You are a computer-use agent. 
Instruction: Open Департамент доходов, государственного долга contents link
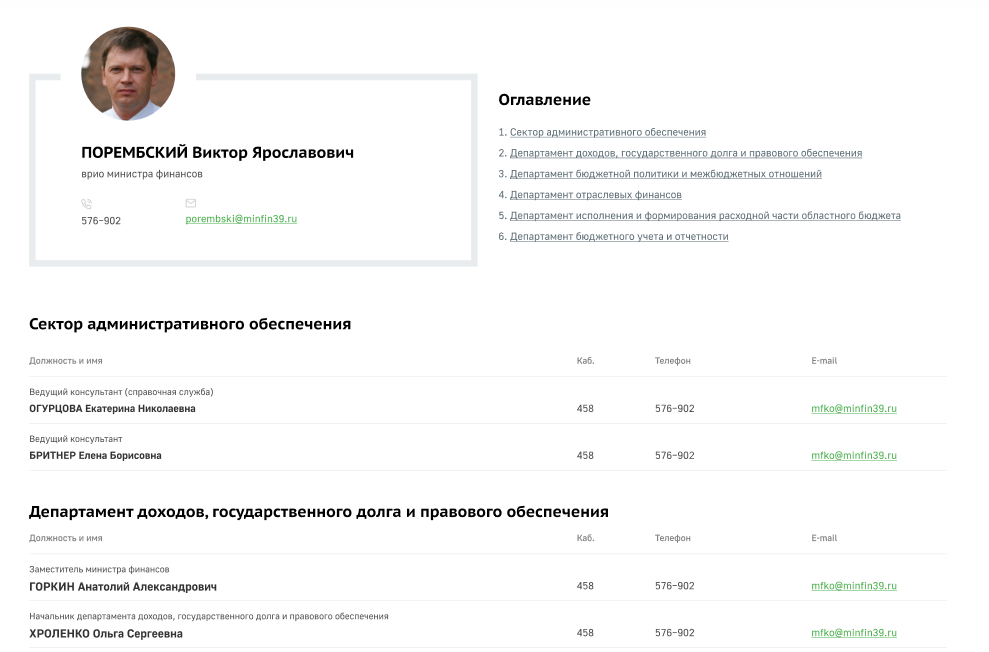(685, 153)
